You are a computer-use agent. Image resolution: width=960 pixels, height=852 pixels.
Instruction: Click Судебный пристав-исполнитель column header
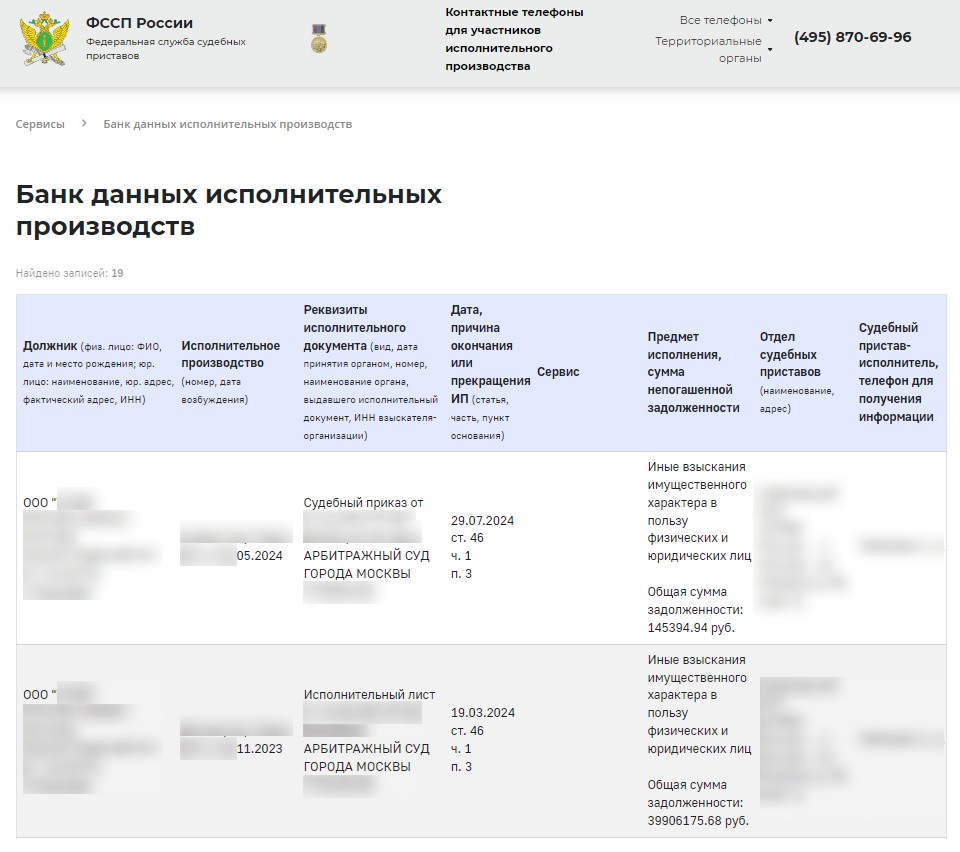click(x=898, y=372)
